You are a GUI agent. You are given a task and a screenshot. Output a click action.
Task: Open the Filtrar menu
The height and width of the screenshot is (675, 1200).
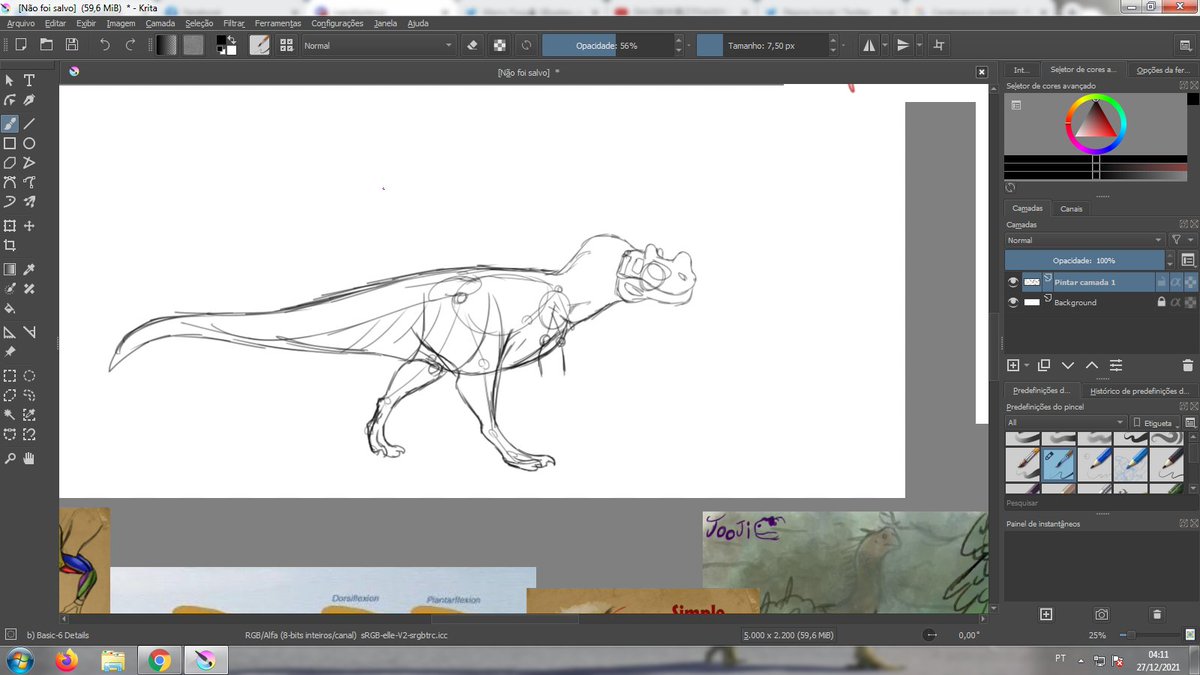(234, 23)
